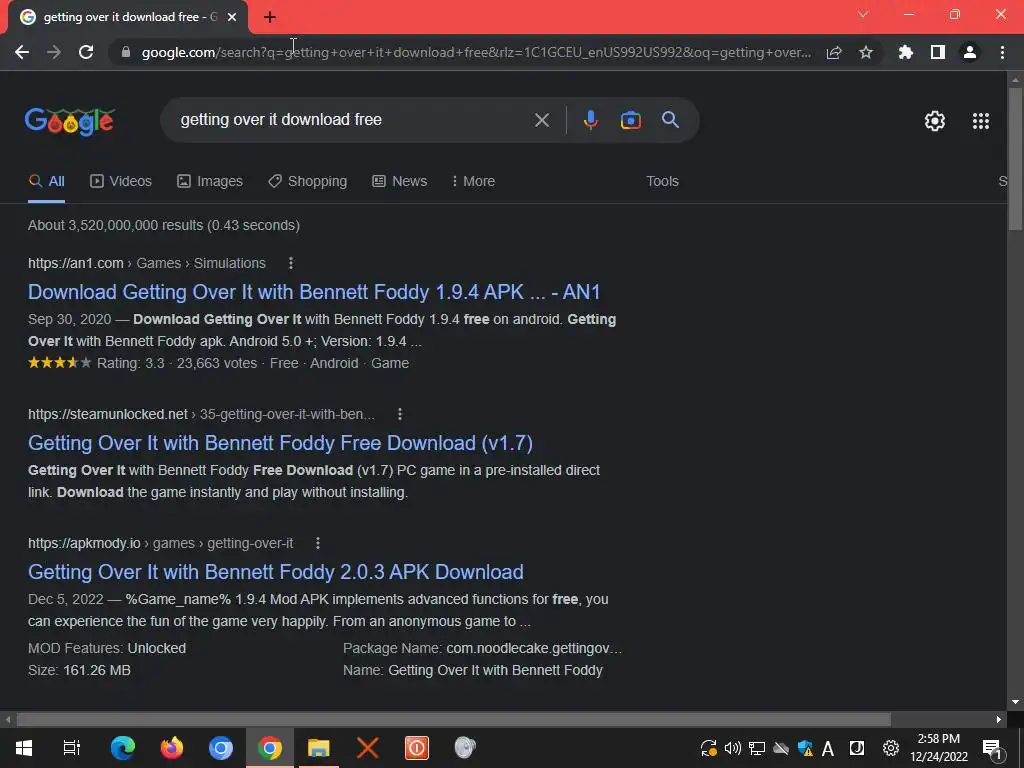Reload the current page
Screen dimensions: 1024x768
(86, 52)
